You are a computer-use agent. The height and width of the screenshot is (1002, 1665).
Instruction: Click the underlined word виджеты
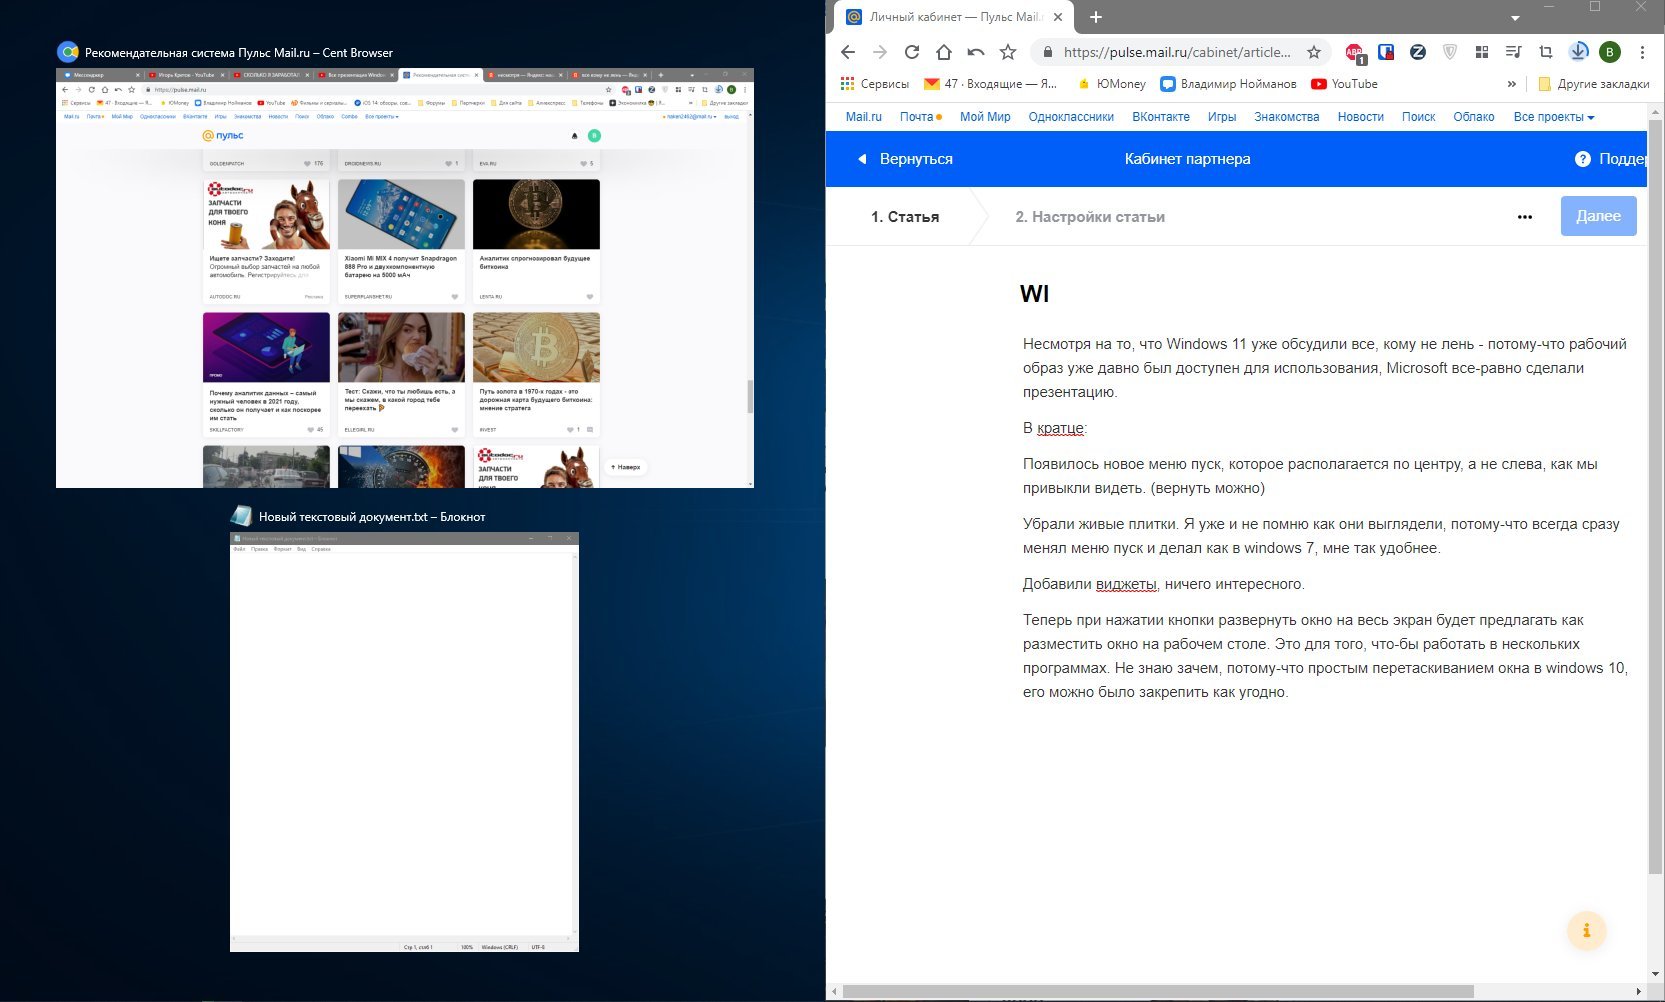pos(1126,584)
